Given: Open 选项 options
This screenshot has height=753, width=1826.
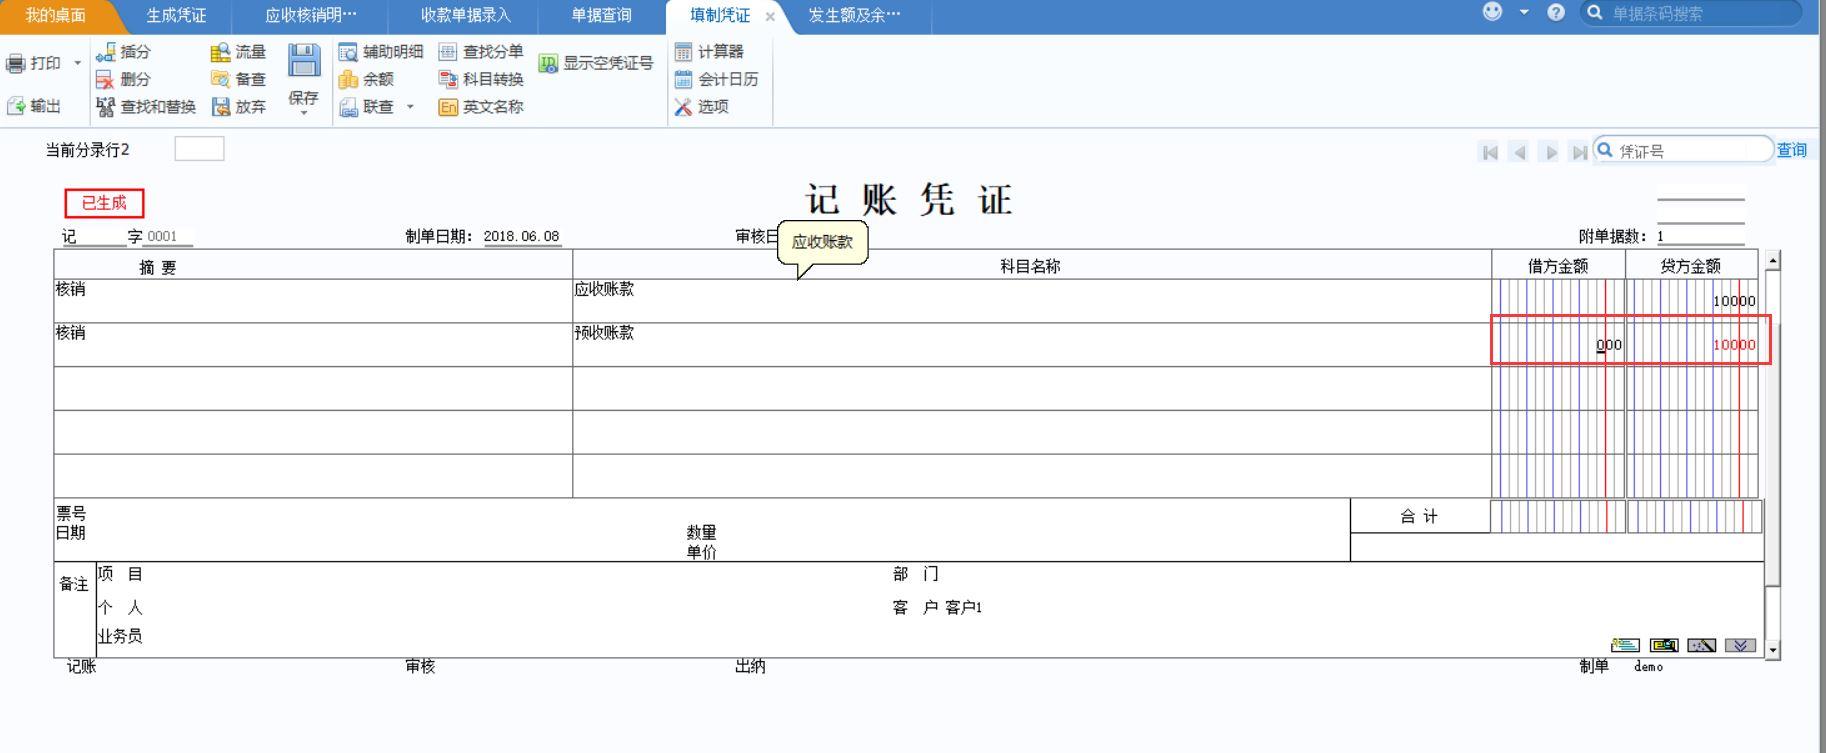Looking at the screenshot, I should 701,106.
